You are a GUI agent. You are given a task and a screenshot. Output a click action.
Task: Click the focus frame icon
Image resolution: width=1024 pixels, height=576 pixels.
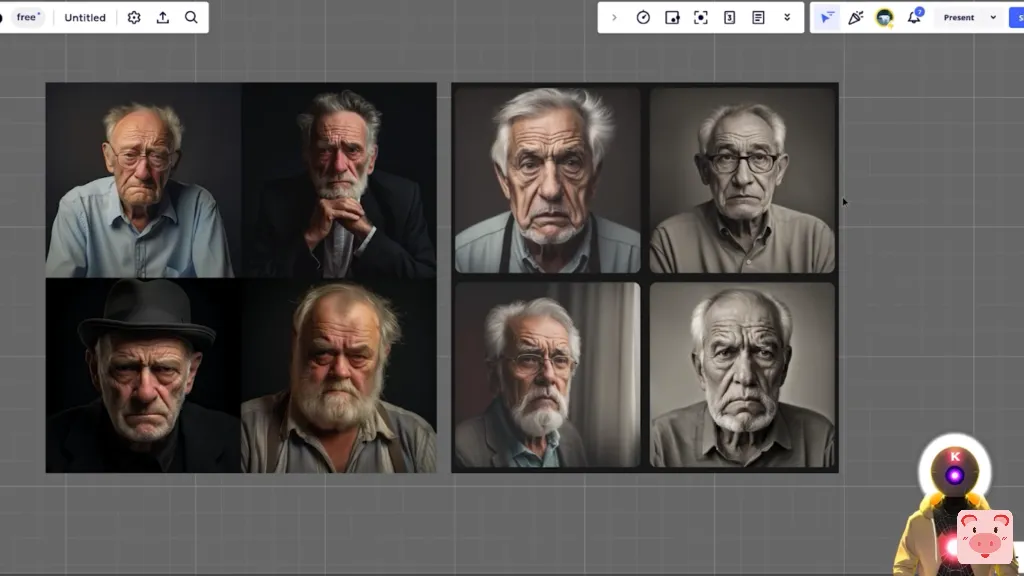tap(701, 18)
